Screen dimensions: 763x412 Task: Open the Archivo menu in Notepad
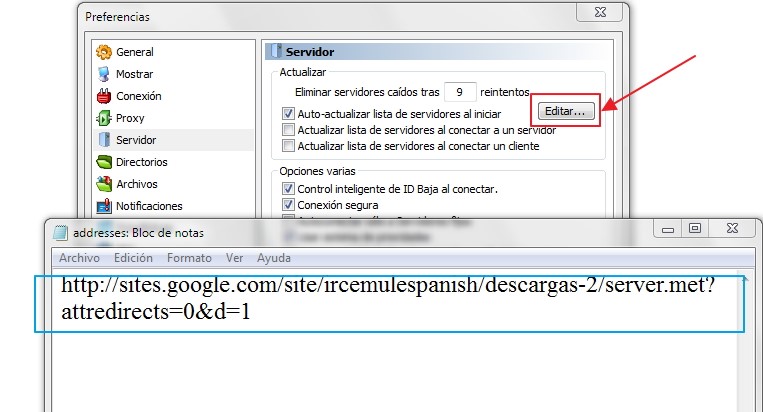coord(79,258)
